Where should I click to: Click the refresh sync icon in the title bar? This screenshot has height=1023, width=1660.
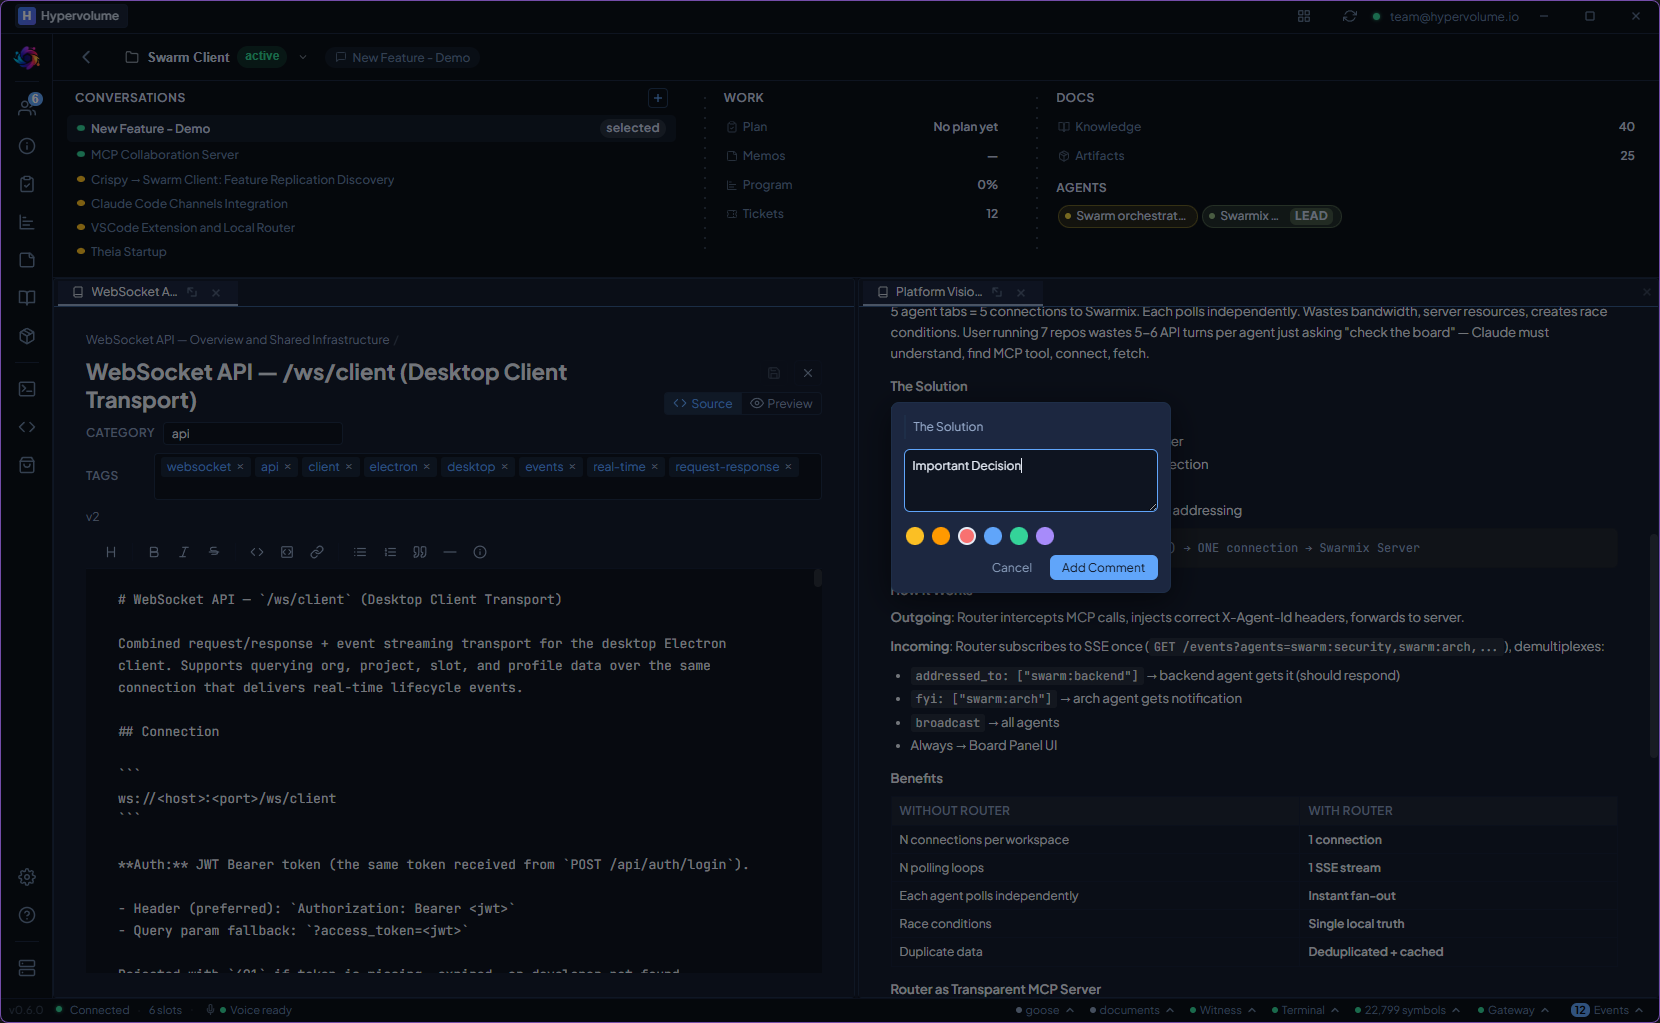point(1350,16)
